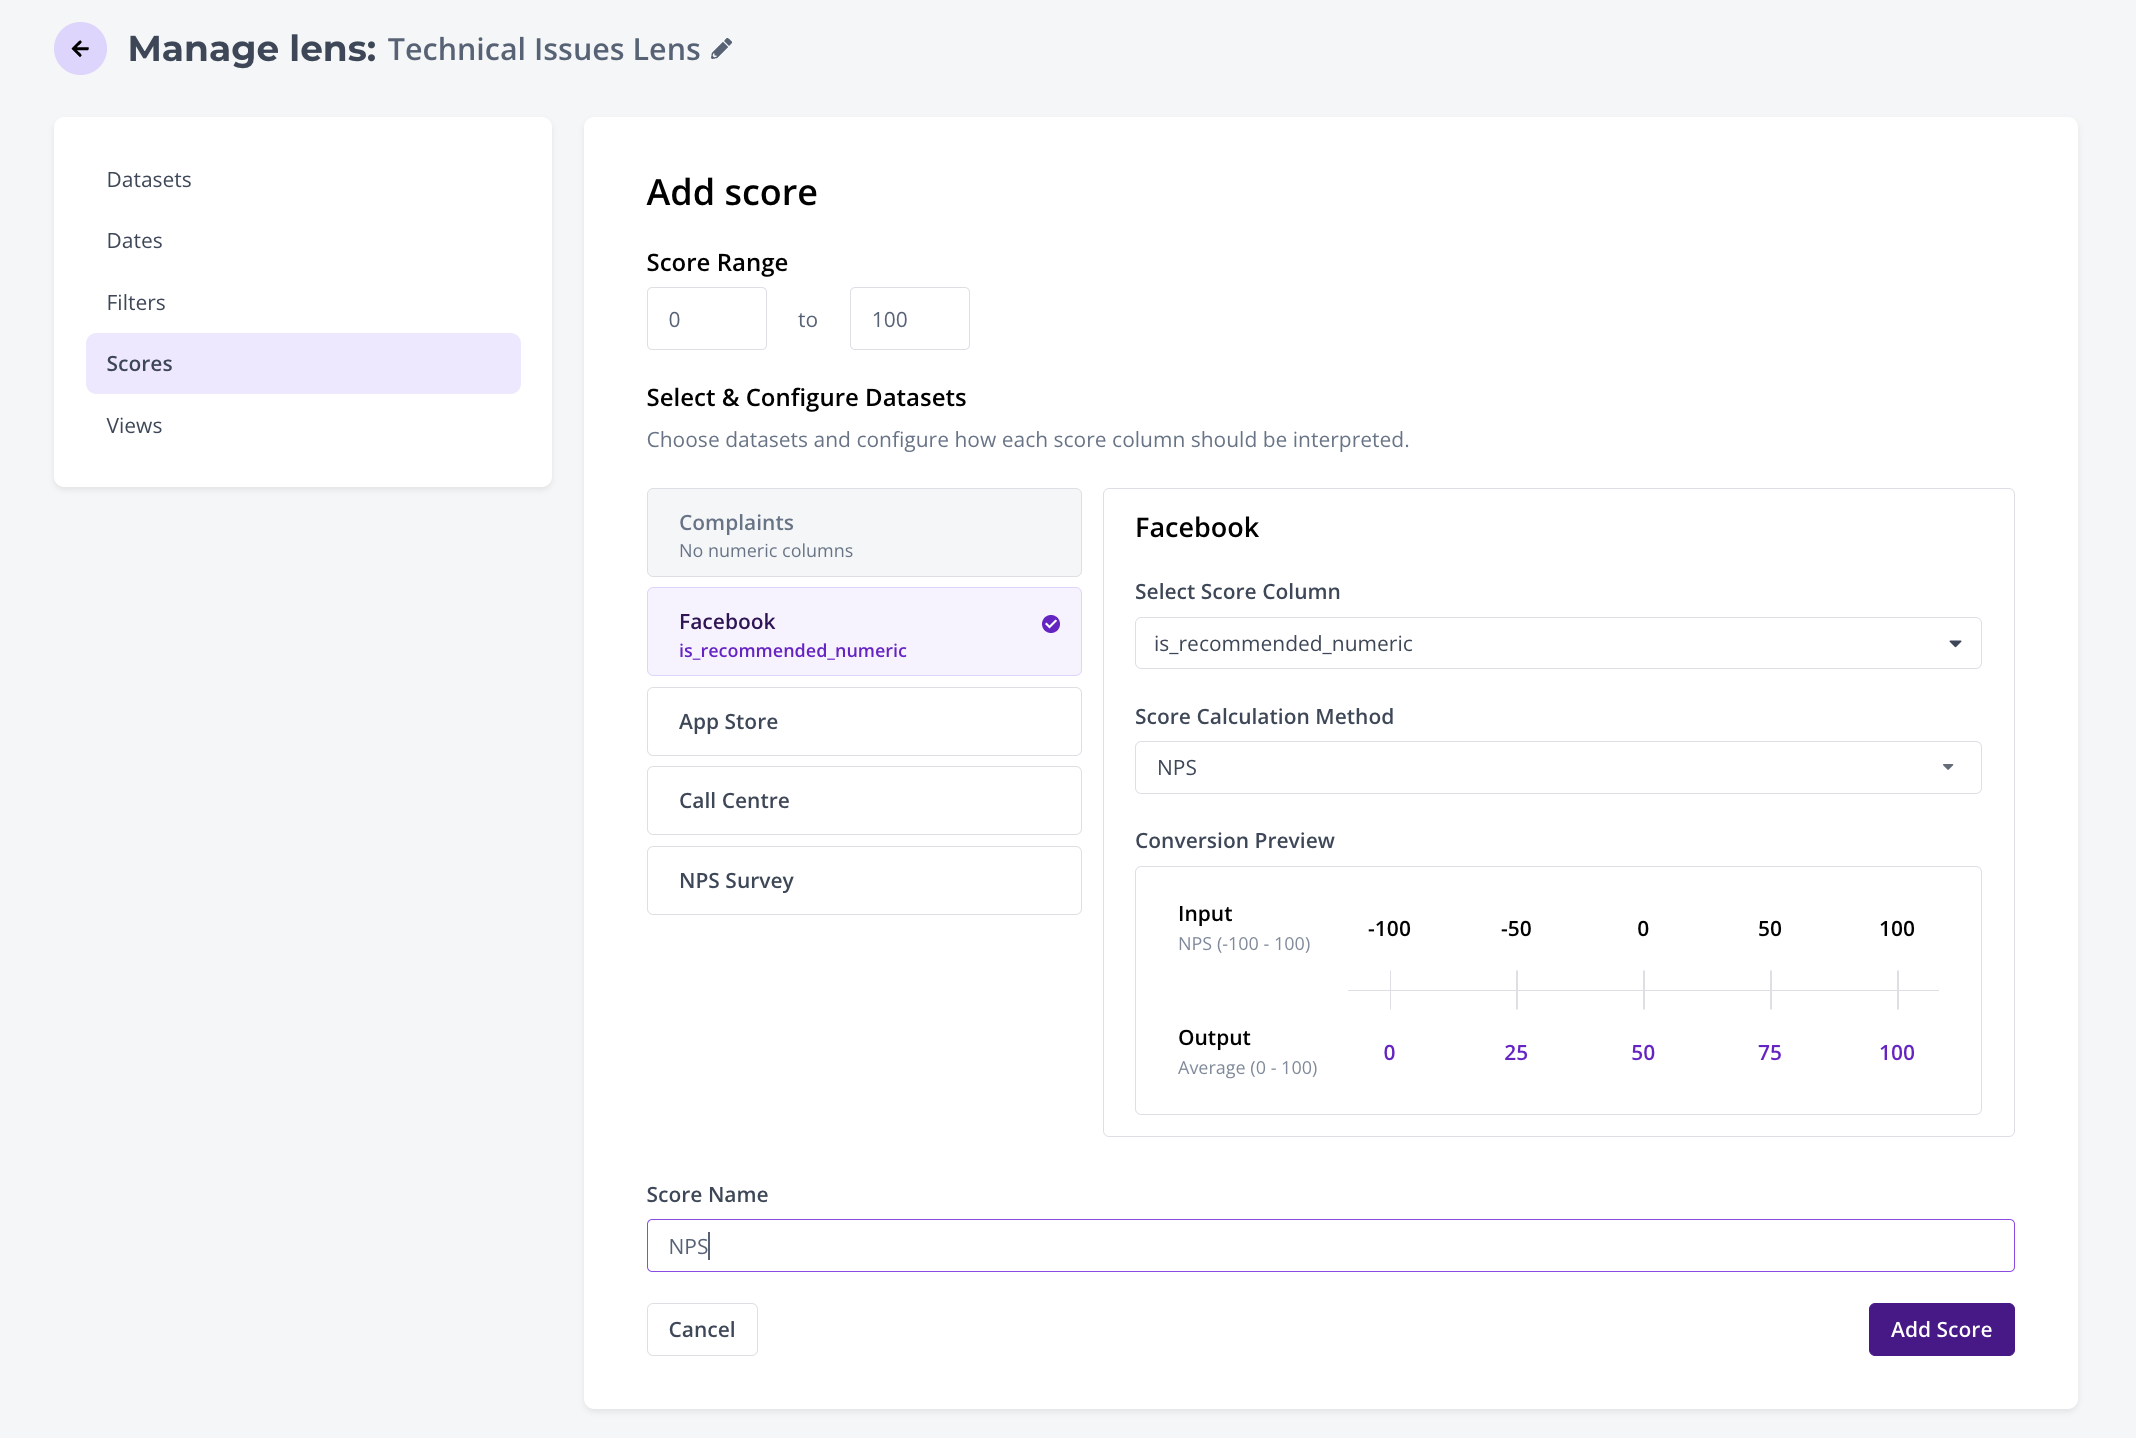This screenshot has height=1438, width=2136.
Task: Click the maximum score range field
Action: [908, 319]
